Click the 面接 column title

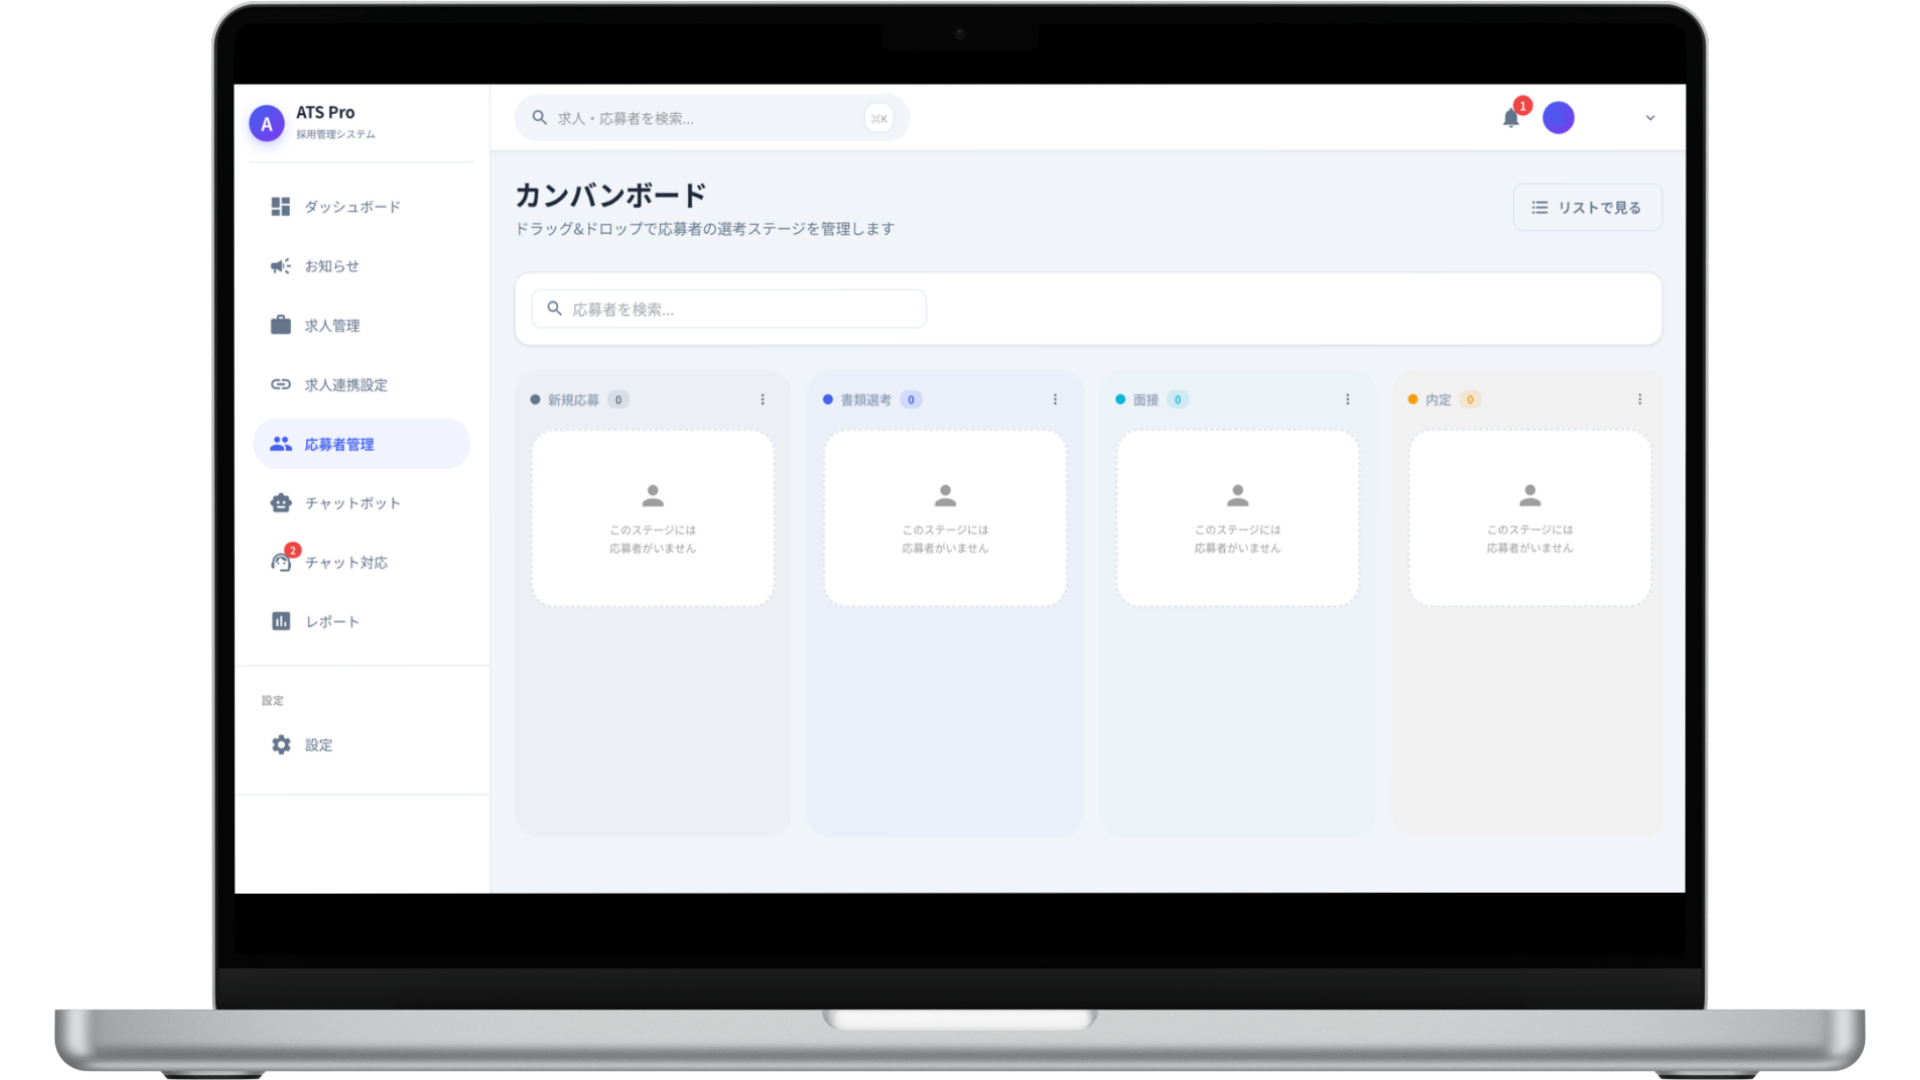(x=1146, y=400)
